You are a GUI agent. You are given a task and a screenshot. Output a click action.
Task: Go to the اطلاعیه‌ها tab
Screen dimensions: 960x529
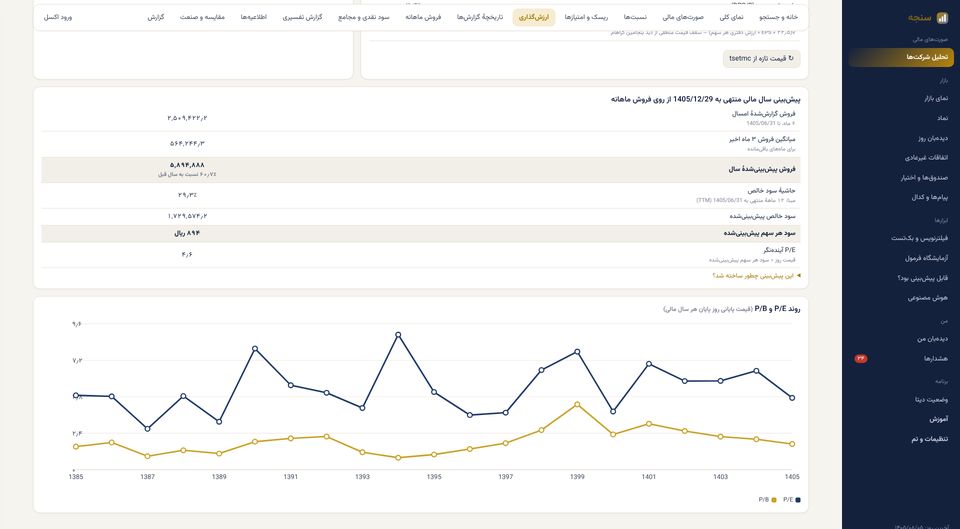click(253, 18)
